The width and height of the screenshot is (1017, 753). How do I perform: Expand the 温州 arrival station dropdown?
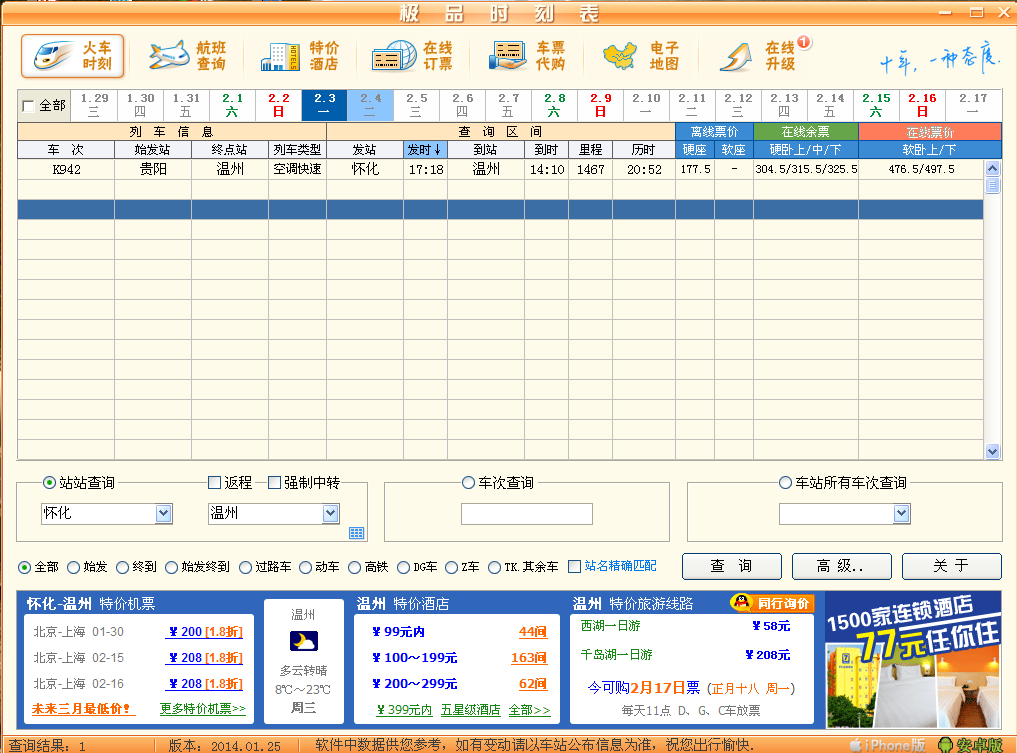pos(331,514)
